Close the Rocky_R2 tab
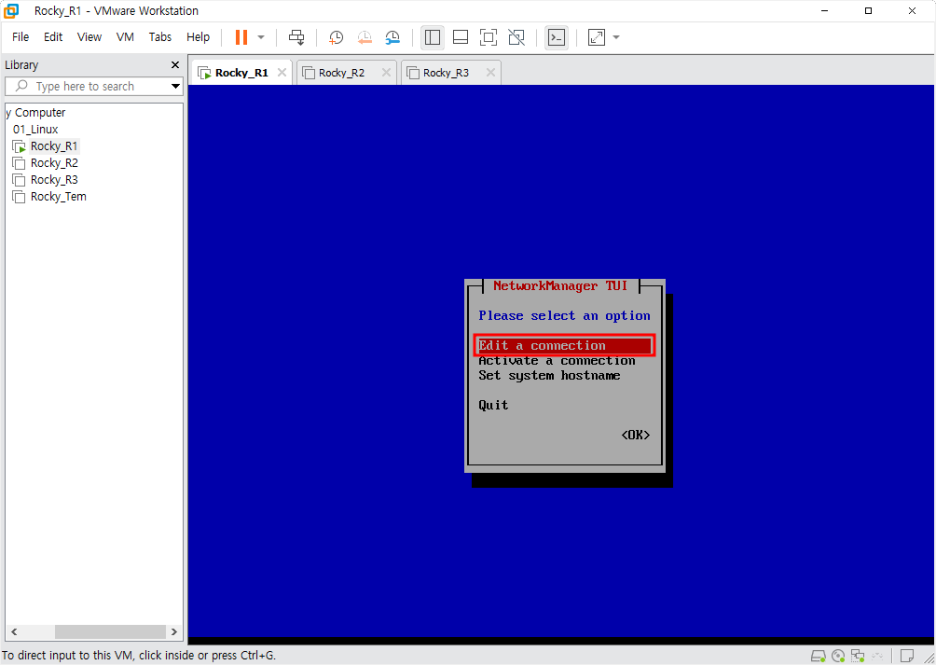936x665 pixels. [386, 73]
